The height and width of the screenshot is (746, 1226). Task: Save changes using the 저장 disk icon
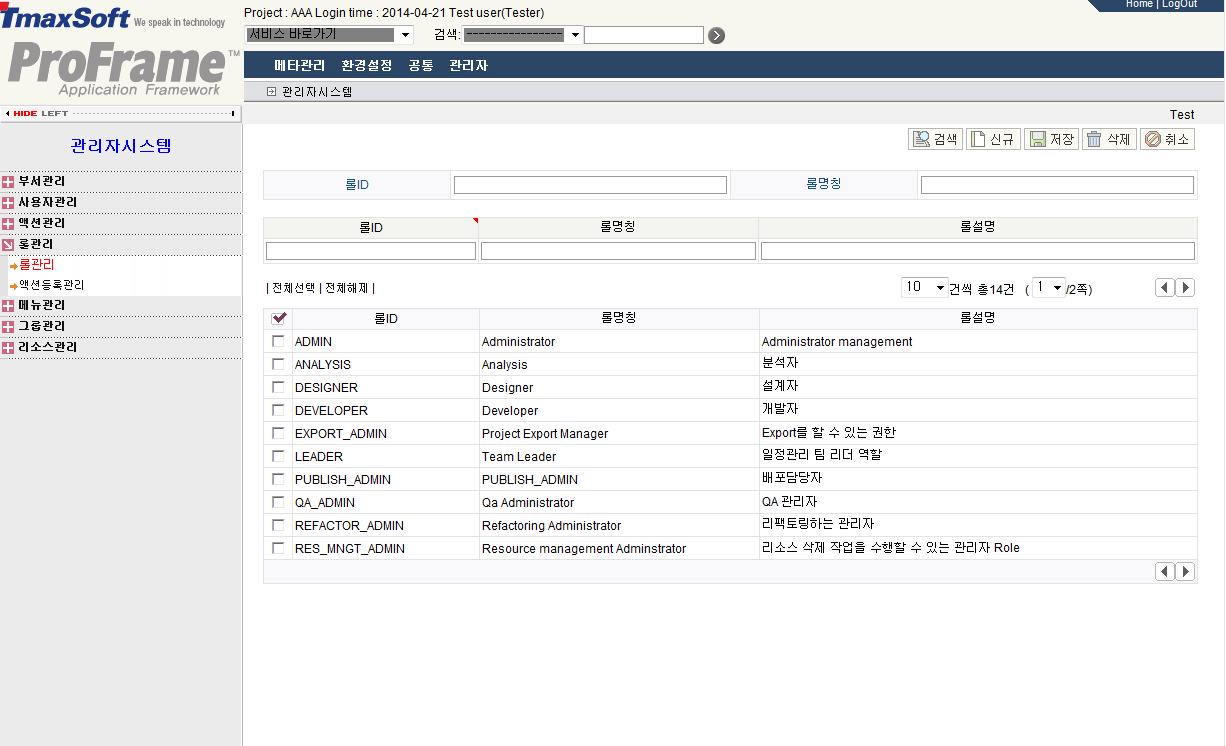(x=1051, y=139)
